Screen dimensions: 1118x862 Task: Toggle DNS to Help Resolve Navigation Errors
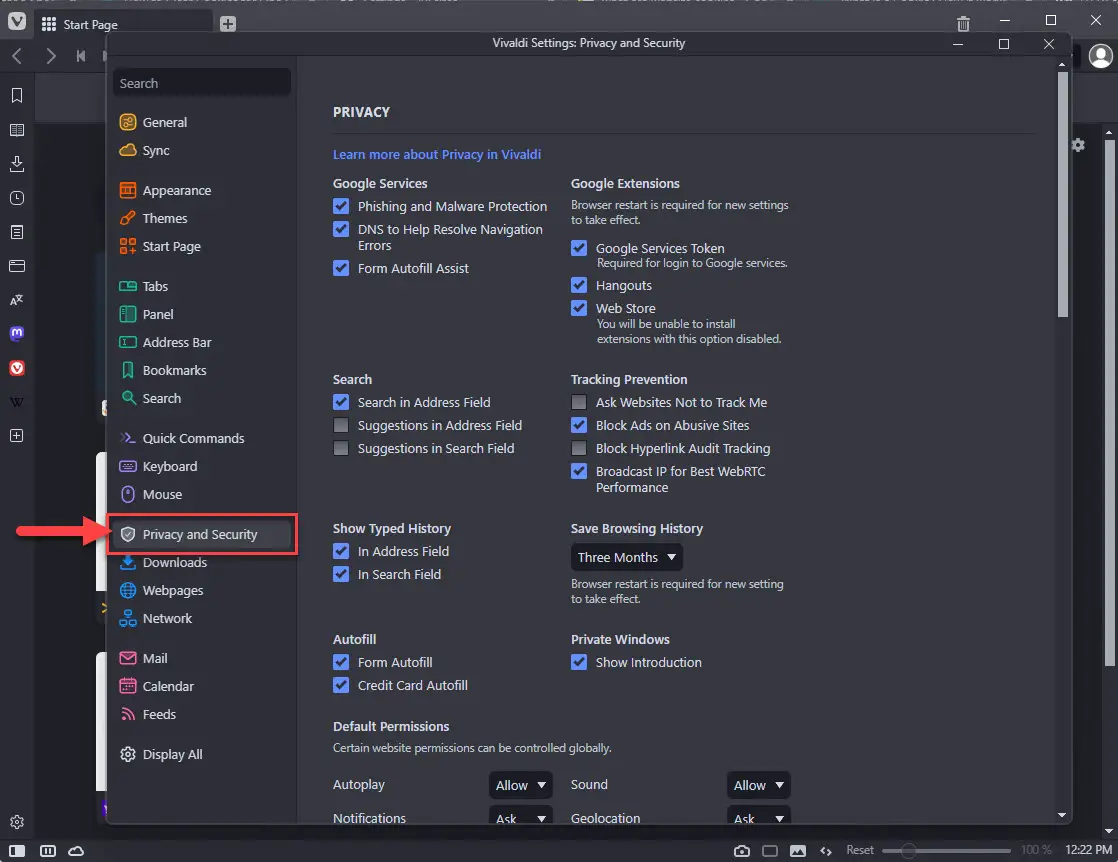[x=341, y=230]
